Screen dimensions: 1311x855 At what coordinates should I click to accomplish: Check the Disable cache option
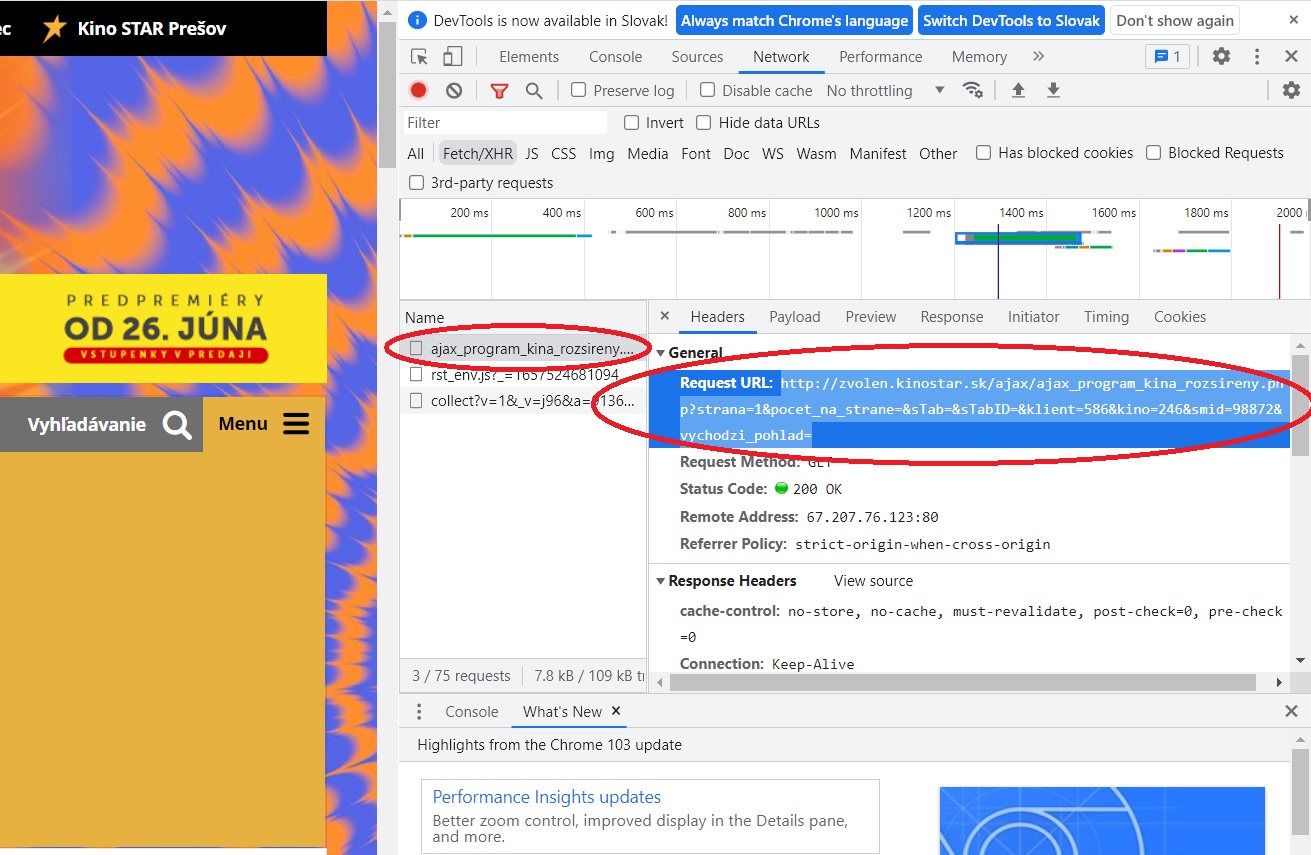[708, 90]
